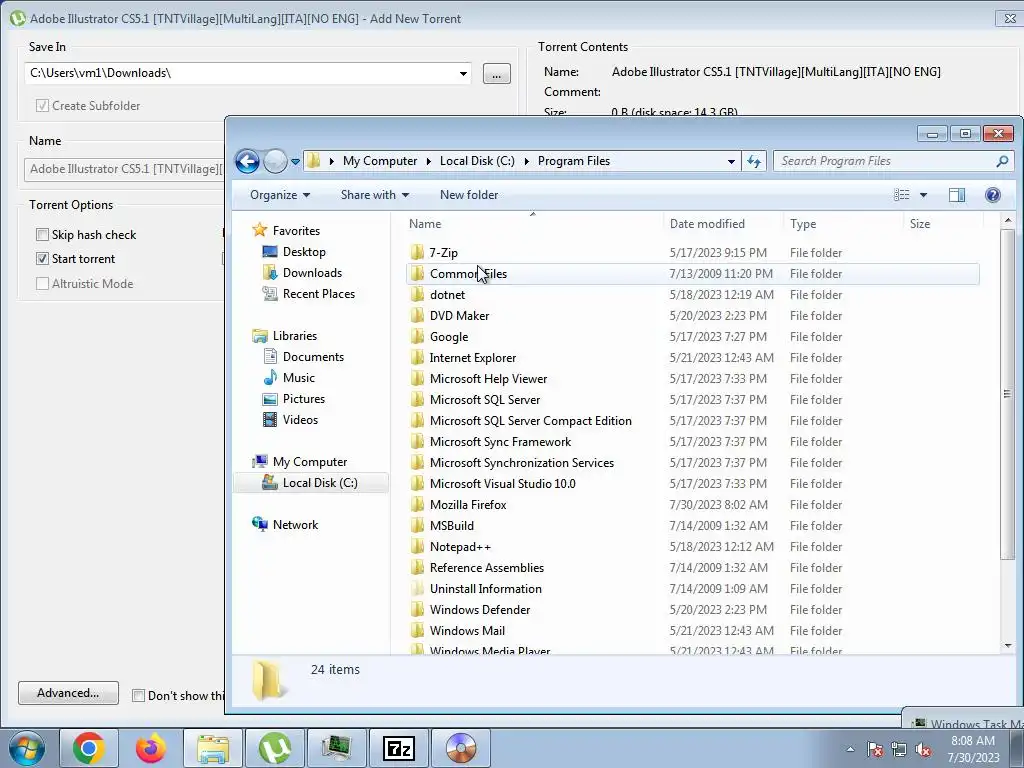This screenshot has width=1024, height=768.
Task: Toggle the Don't show this again checkbox
Action: click(138, 696)
